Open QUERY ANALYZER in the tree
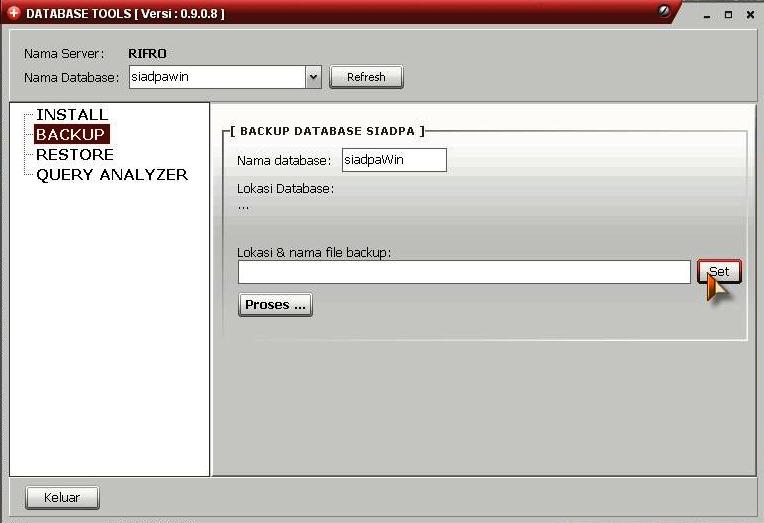The image size is (764, 523). [112, 174]
